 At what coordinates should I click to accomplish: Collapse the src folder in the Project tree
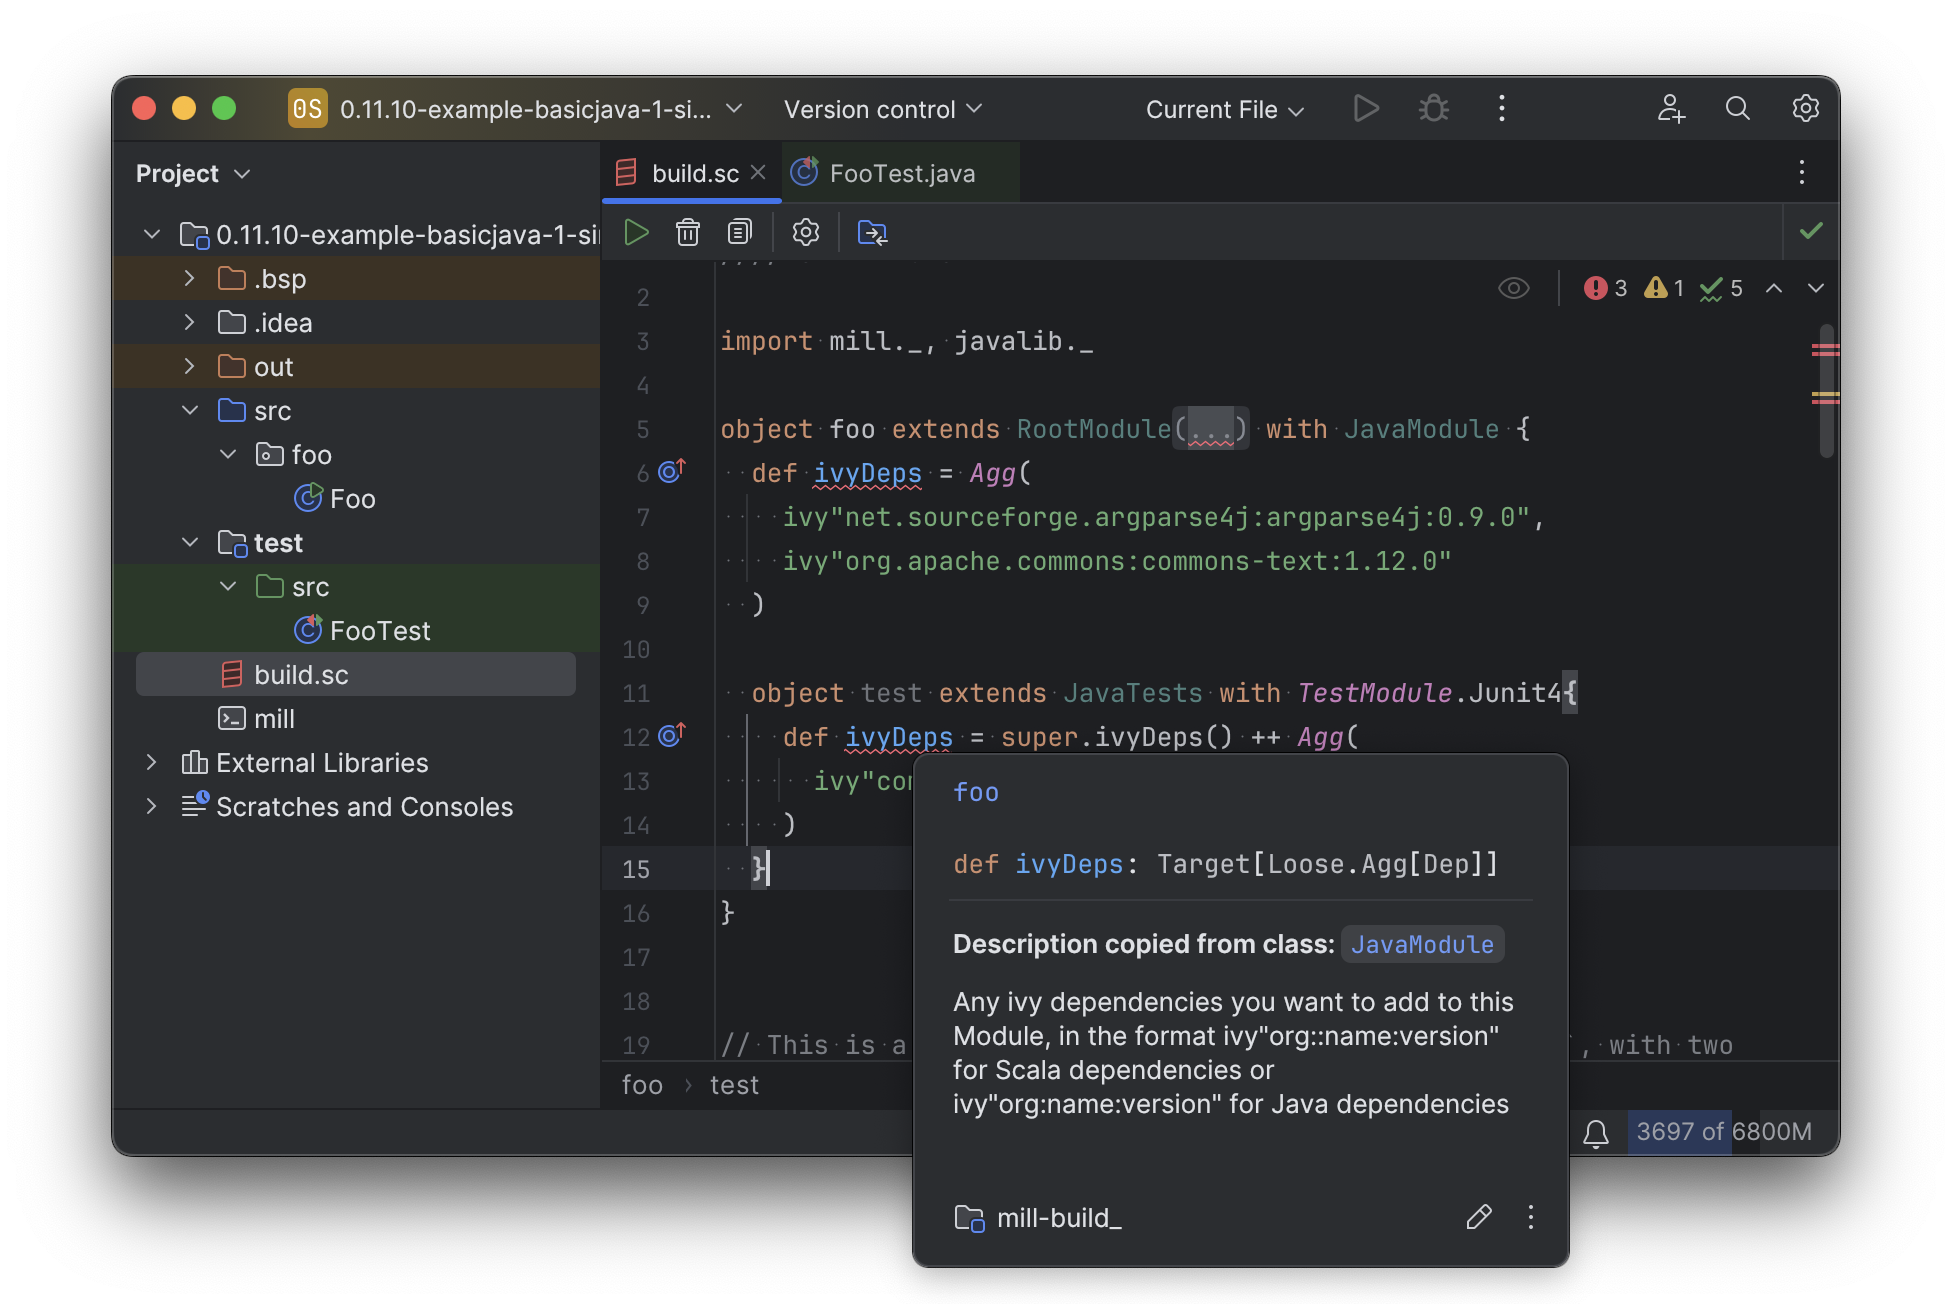coord(190,410)
